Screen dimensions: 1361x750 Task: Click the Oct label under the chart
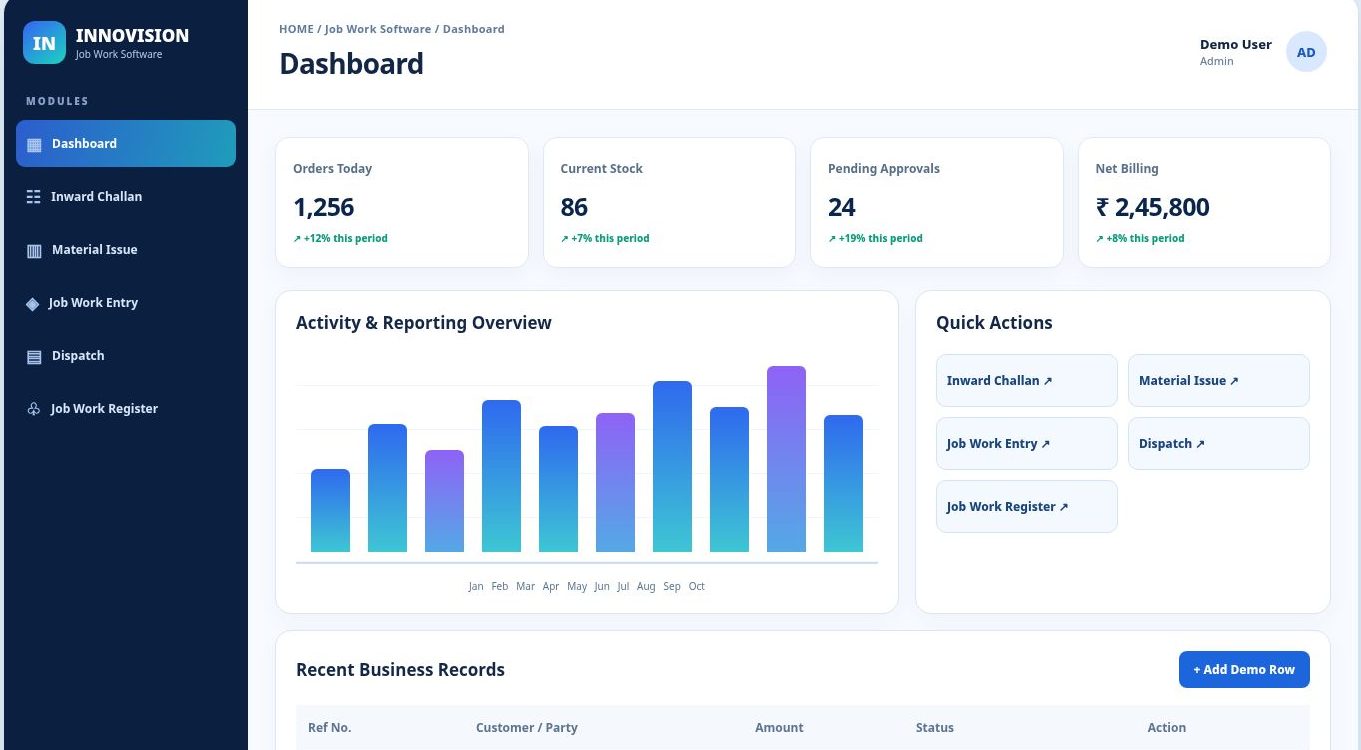pyautogui.click(x=697, y=586)
